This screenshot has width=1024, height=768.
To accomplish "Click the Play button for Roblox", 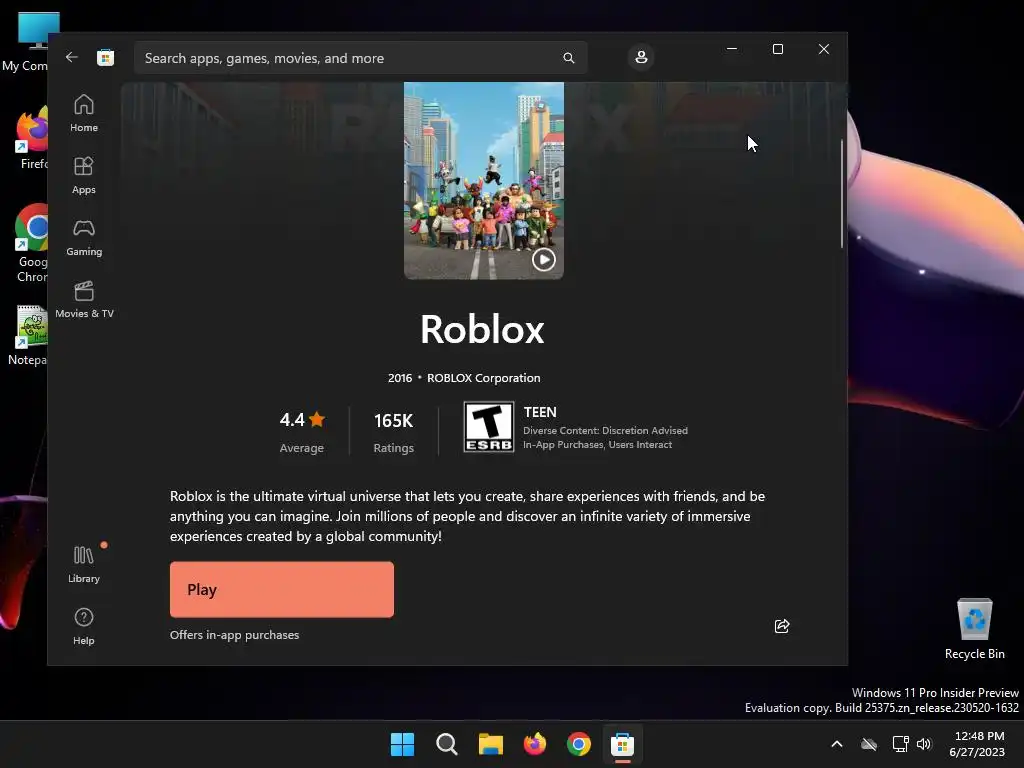I will click(281, 589).
